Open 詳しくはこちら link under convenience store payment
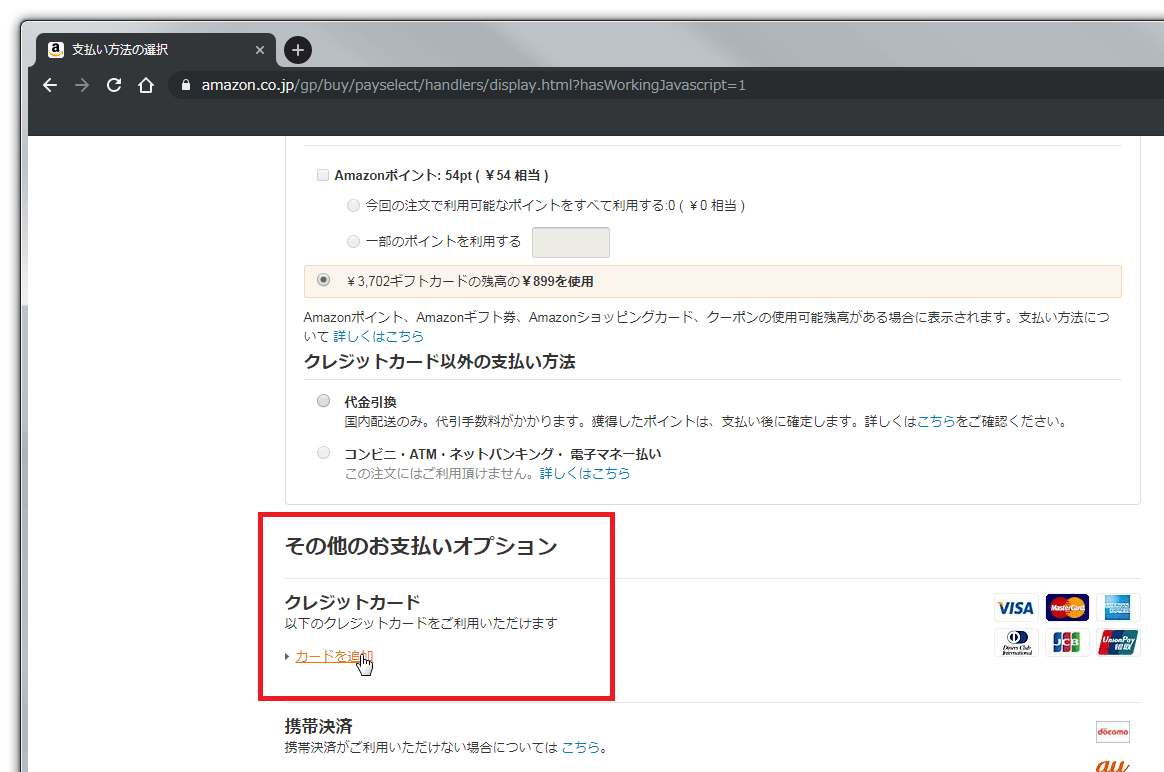The image size is (1164, 772). pos(585,473)
